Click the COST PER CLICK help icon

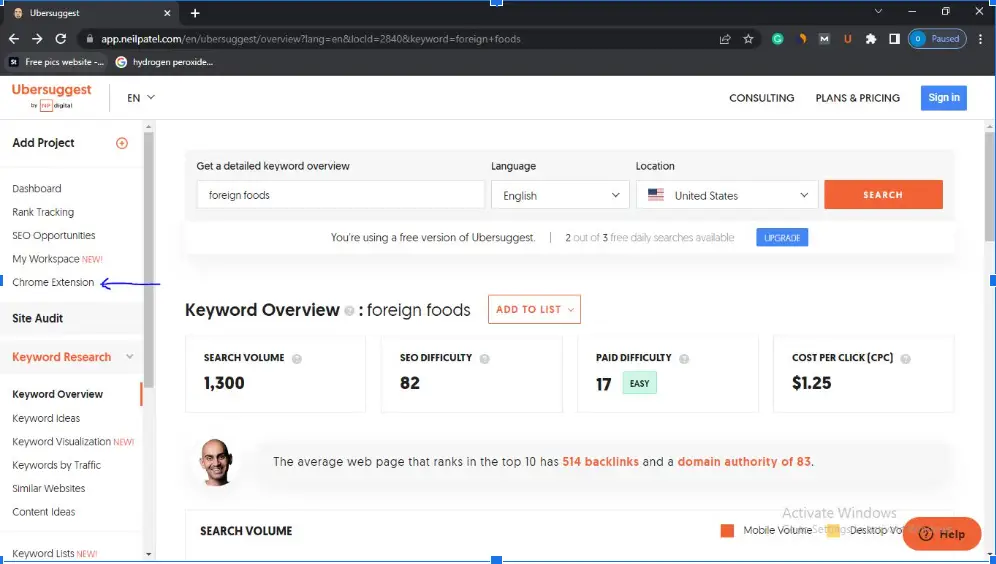(906, 359)
